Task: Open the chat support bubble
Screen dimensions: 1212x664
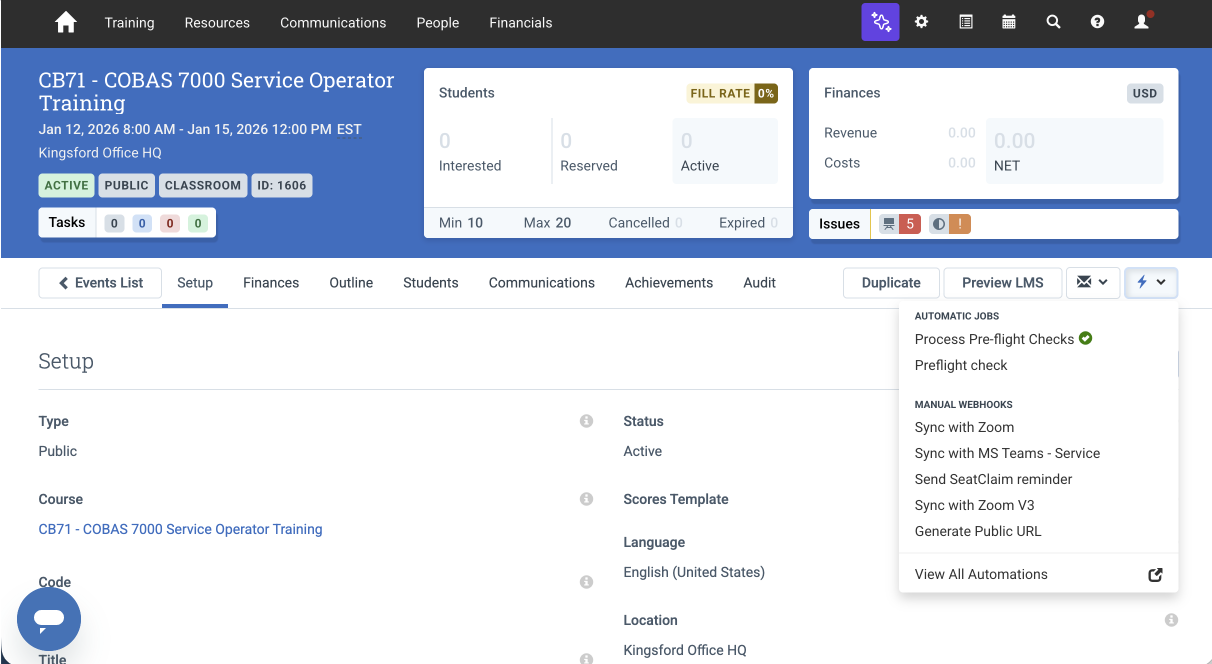Action: pos(49,618)
